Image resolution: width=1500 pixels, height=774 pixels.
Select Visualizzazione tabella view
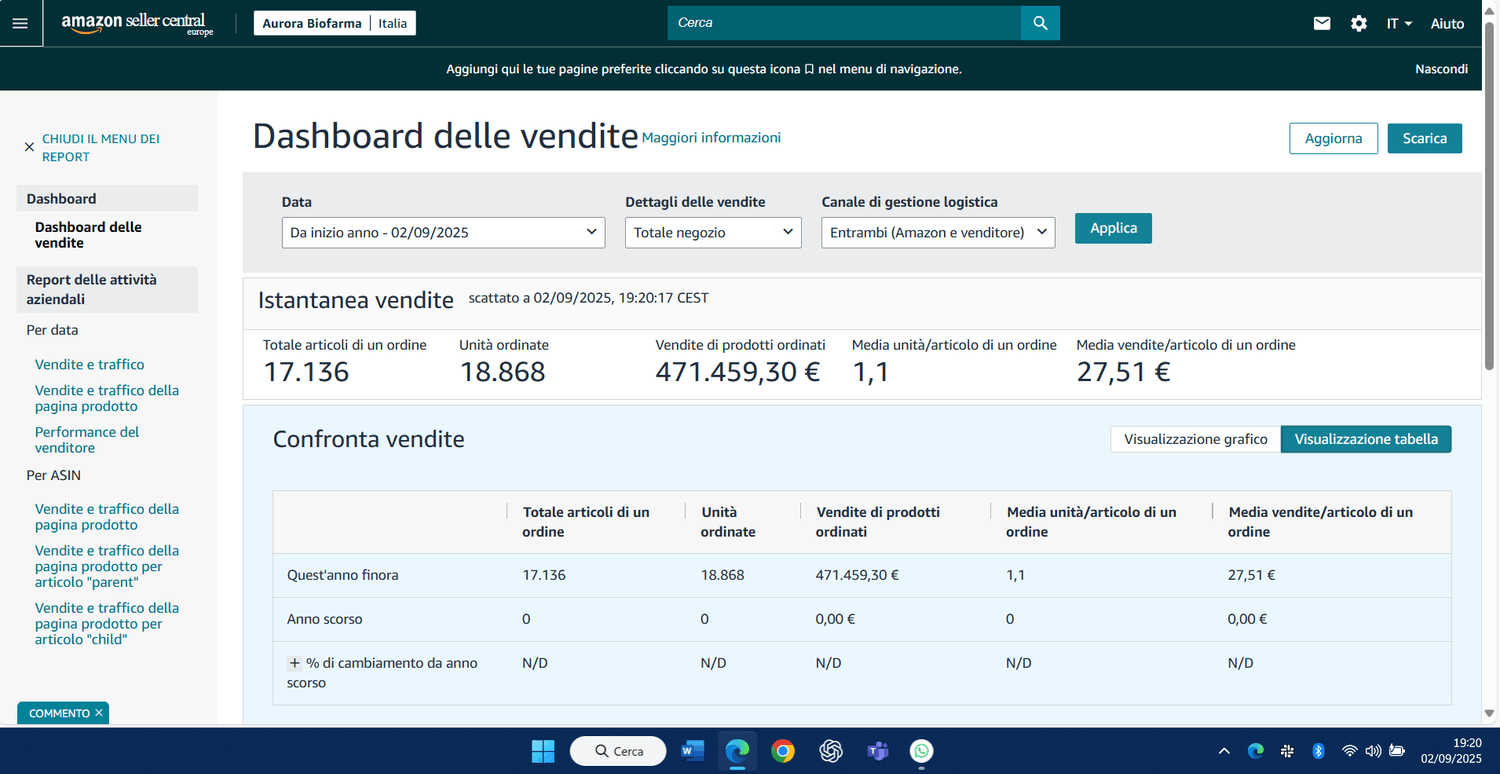click(1365, 439)
